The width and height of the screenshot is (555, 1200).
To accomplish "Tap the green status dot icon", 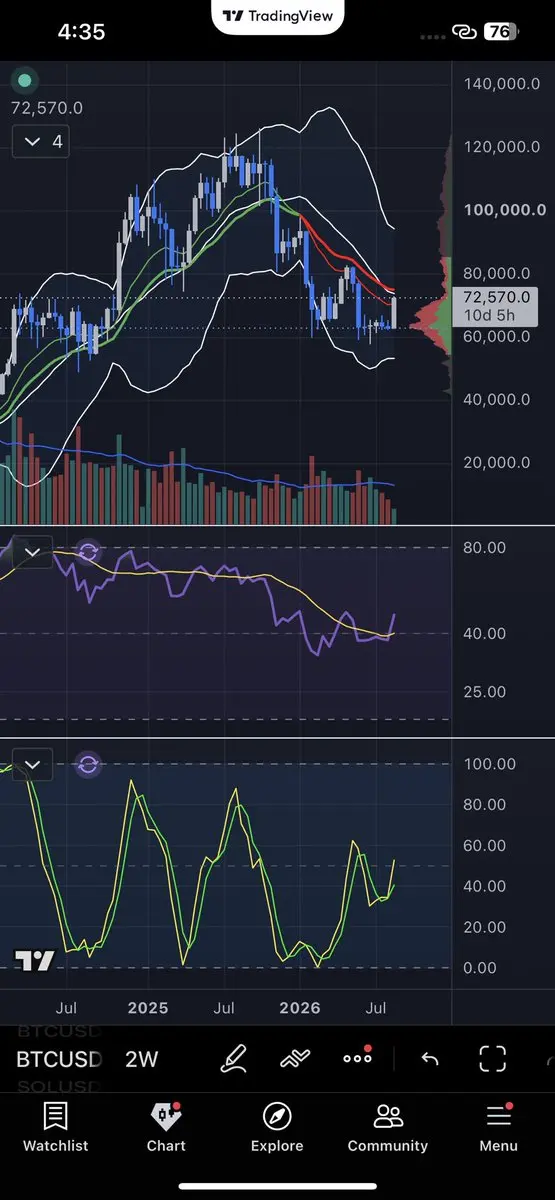I will coord(25,80).
